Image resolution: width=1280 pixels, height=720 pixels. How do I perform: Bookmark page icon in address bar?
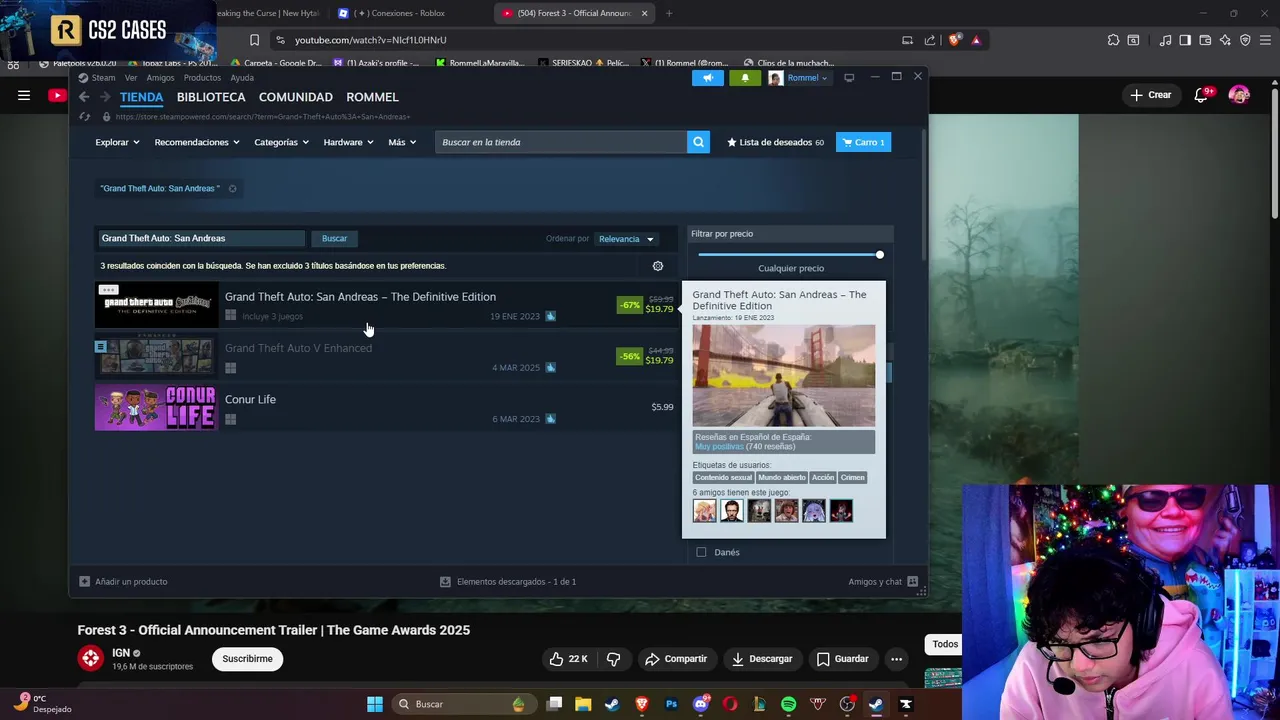point(254,40)
